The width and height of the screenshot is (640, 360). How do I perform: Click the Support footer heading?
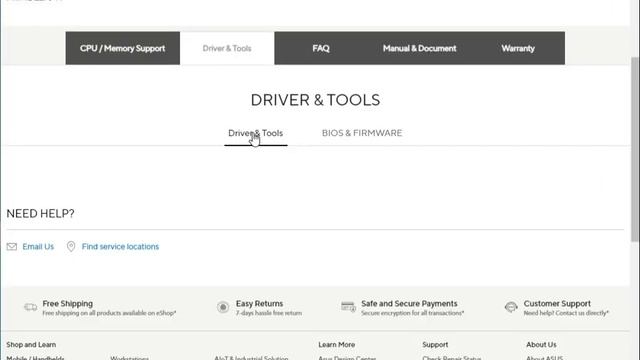(x=435, y=344)
